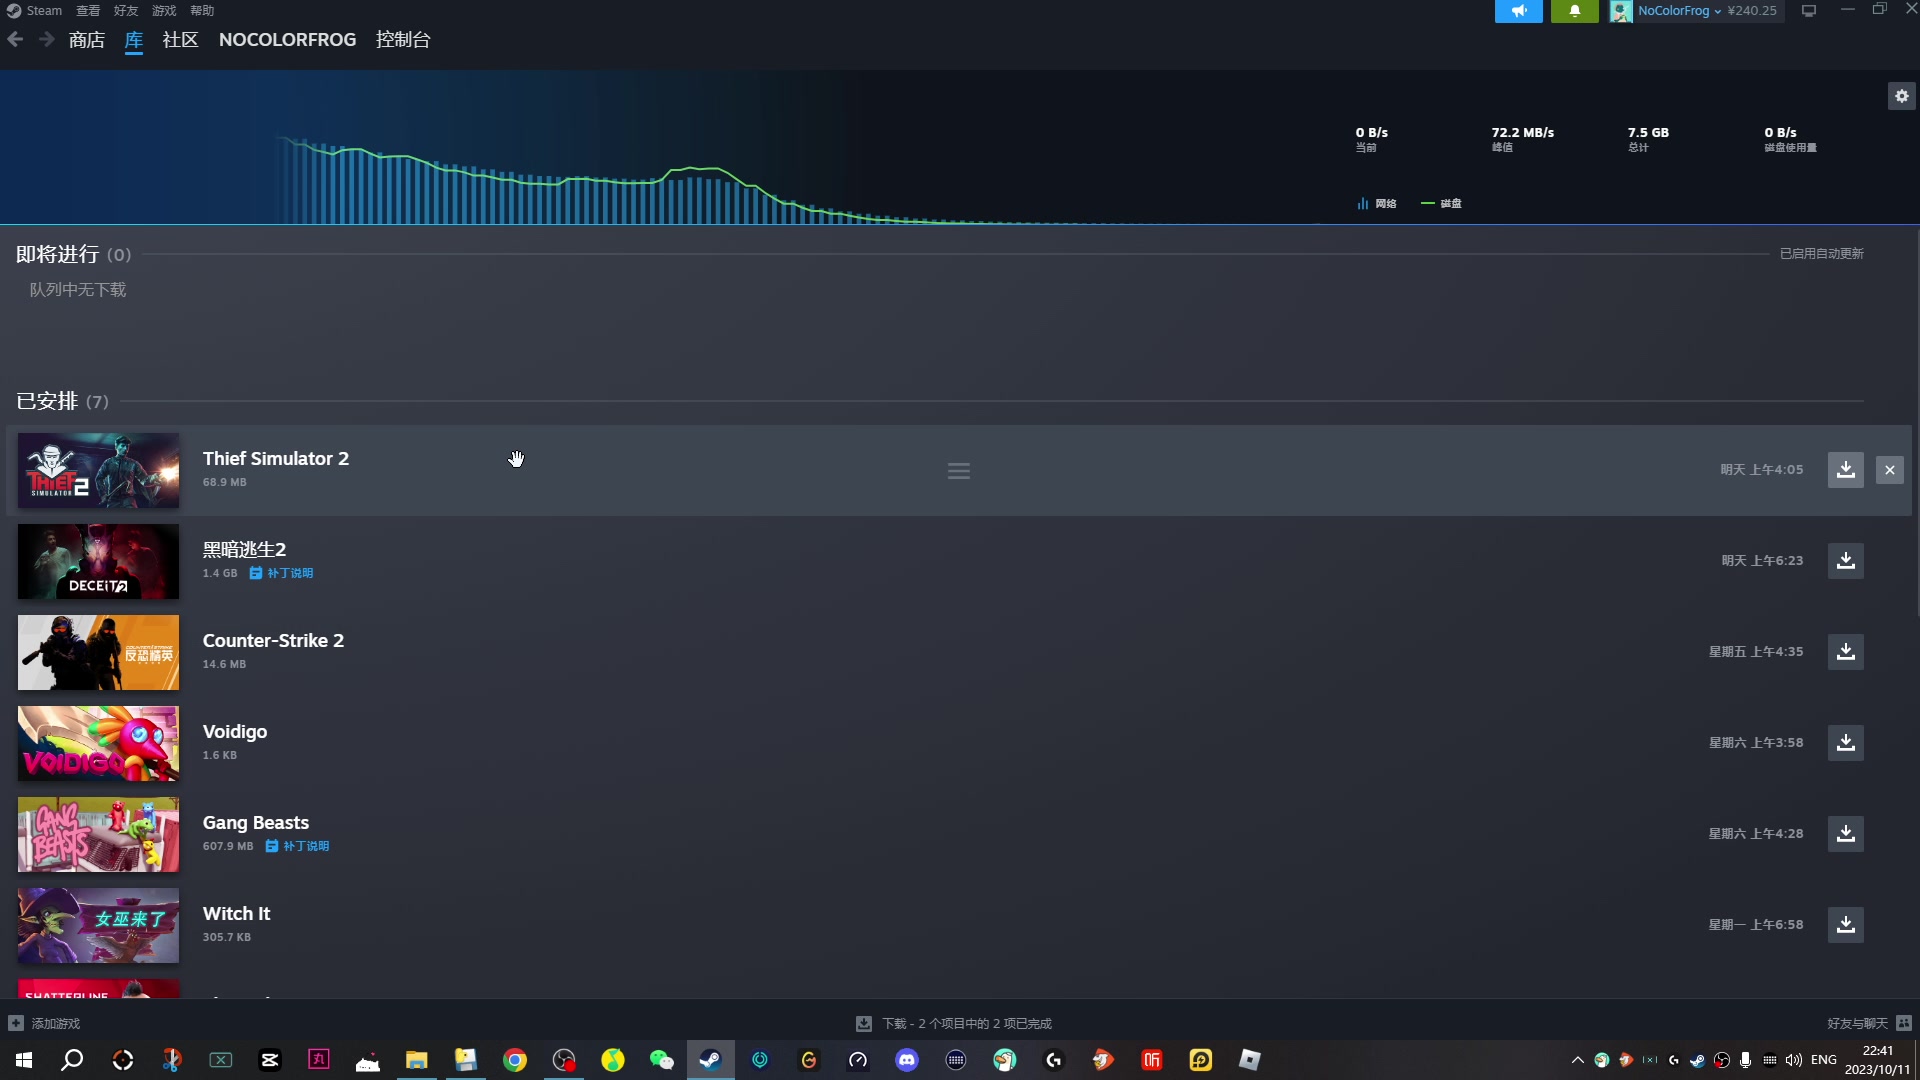Open the Windows Start menu

pos(24,1060)
